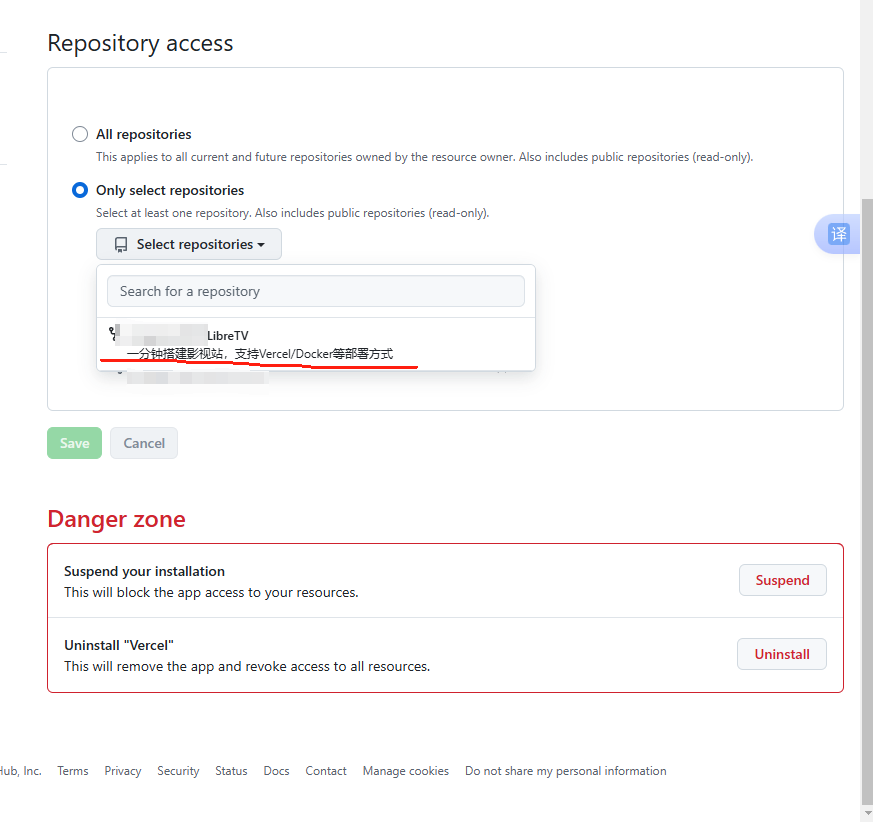Select the All repositories option

[80, 134]
